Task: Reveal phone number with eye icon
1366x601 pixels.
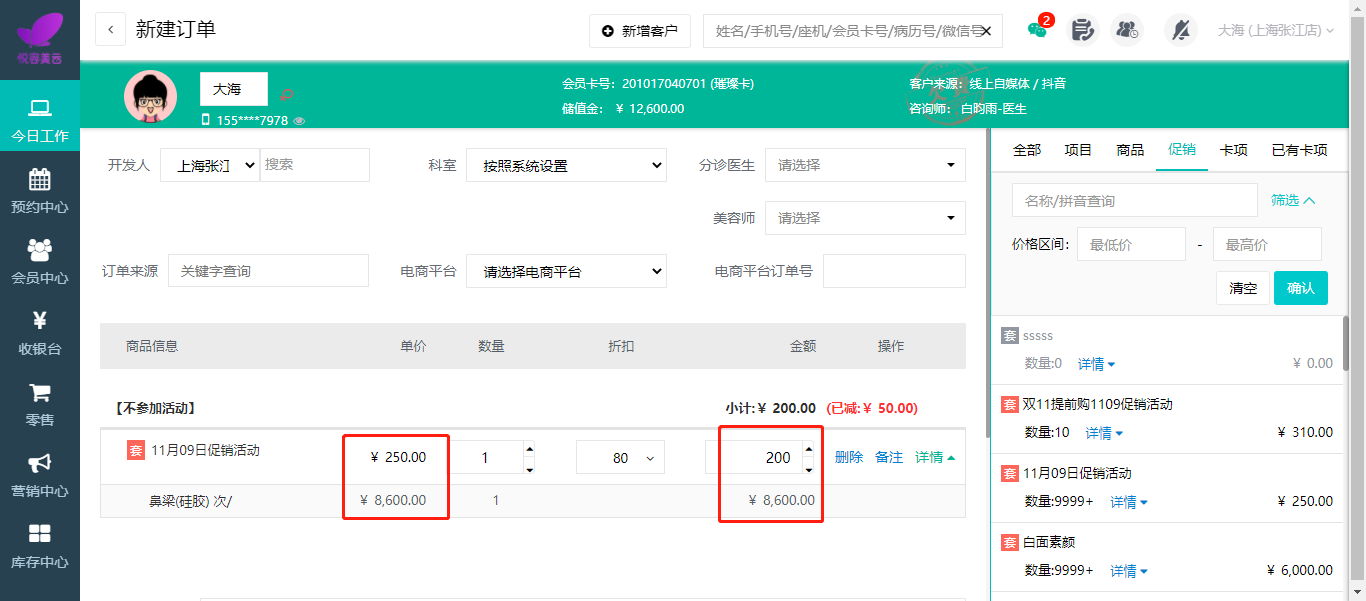Action: coord(299,121)
